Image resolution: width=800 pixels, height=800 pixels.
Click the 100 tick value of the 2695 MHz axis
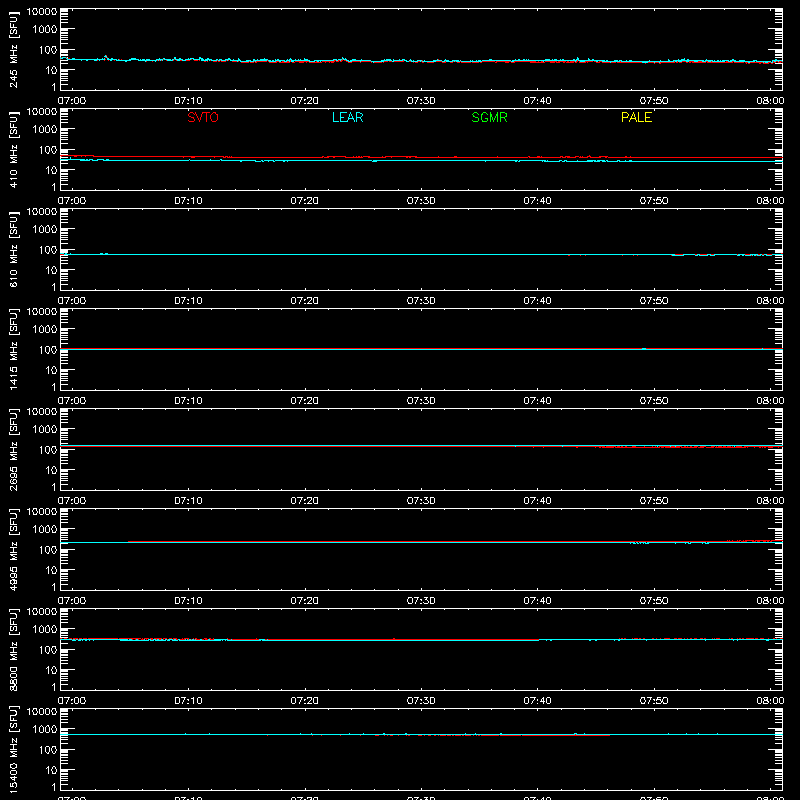click(x=48, y=450)
